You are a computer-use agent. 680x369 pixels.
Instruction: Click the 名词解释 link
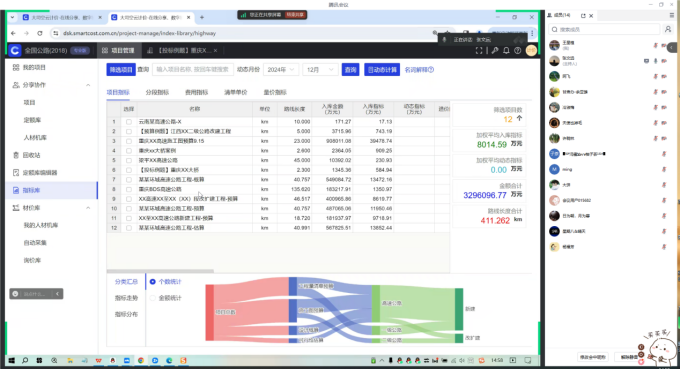click(419, 70)
